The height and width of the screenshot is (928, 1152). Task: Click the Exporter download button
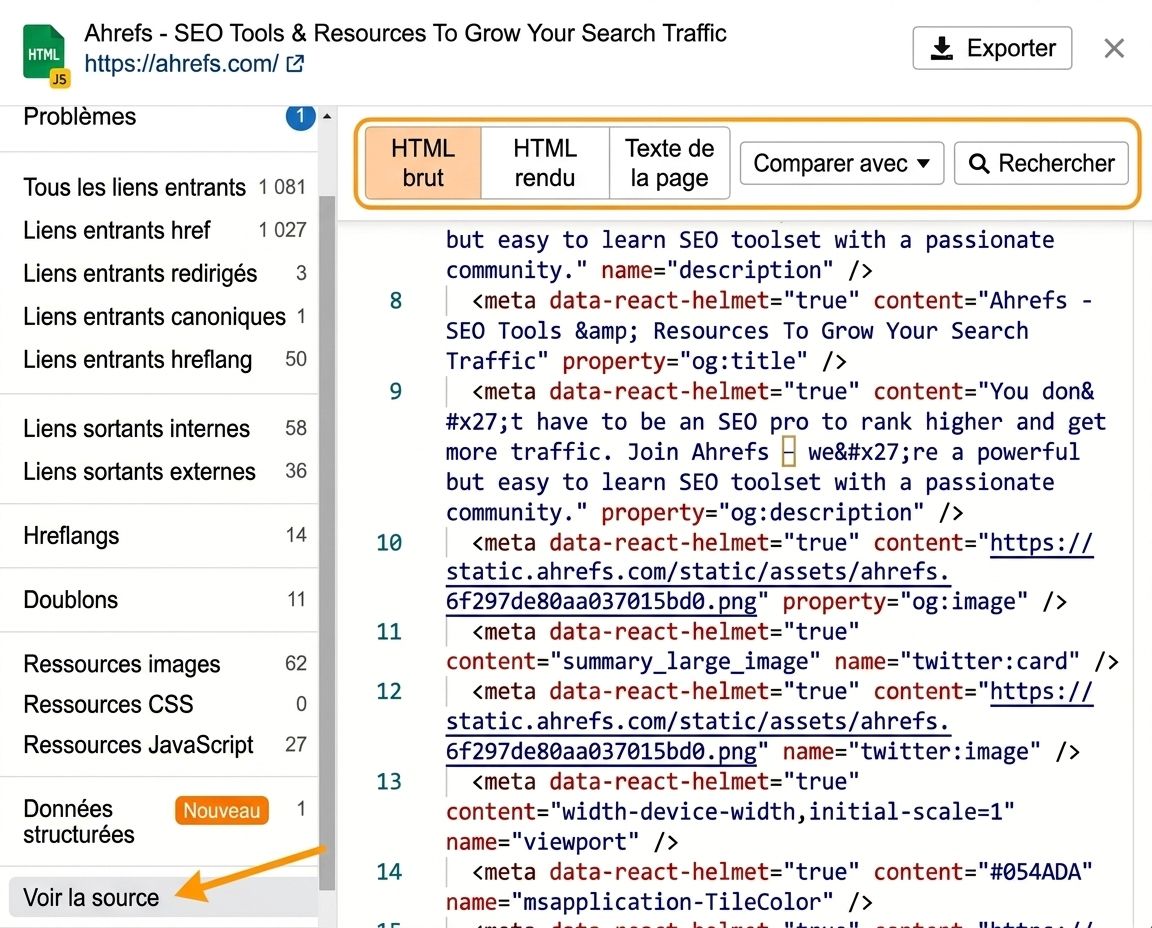click(992, 48)
